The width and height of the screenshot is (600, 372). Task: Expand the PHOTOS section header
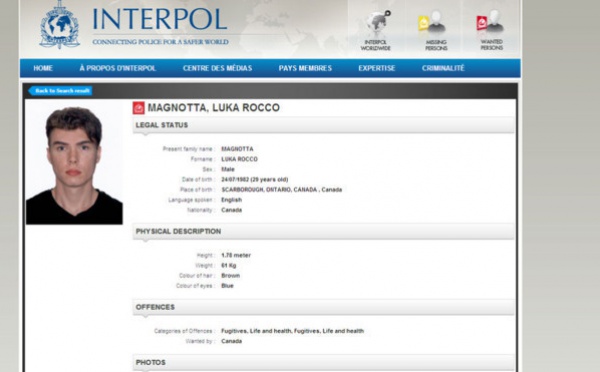323,362
